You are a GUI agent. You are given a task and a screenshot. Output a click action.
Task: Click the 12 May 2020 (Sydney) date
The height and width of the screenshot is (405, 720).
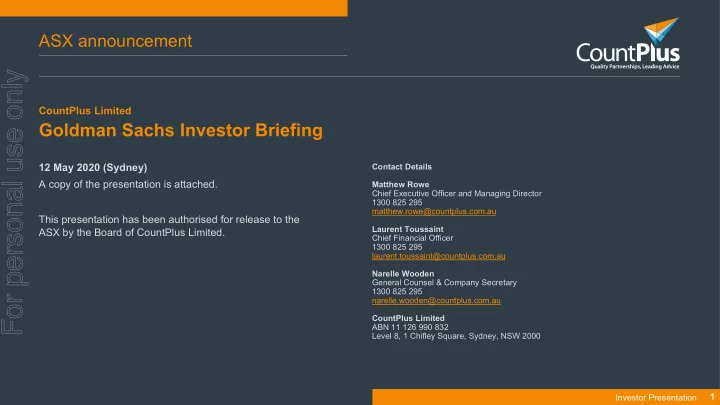(93, 168)
